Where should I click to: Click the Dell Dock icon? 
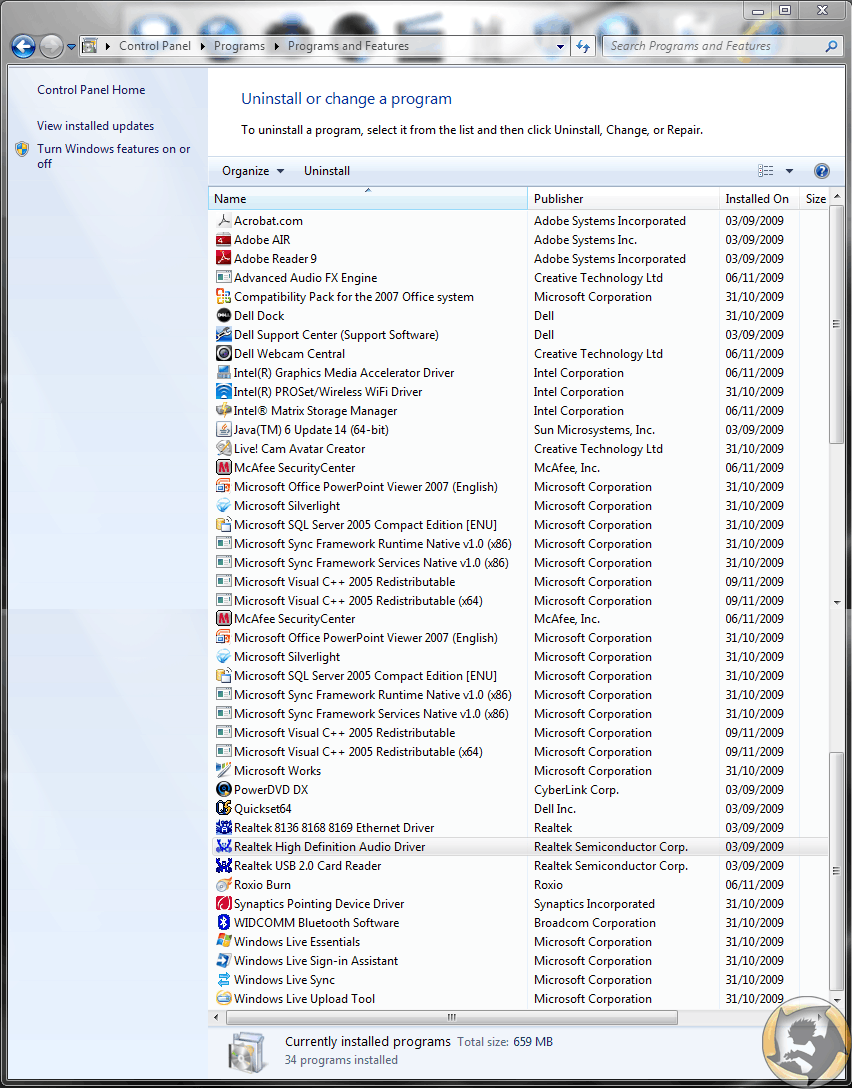click(x=224, y=315)
